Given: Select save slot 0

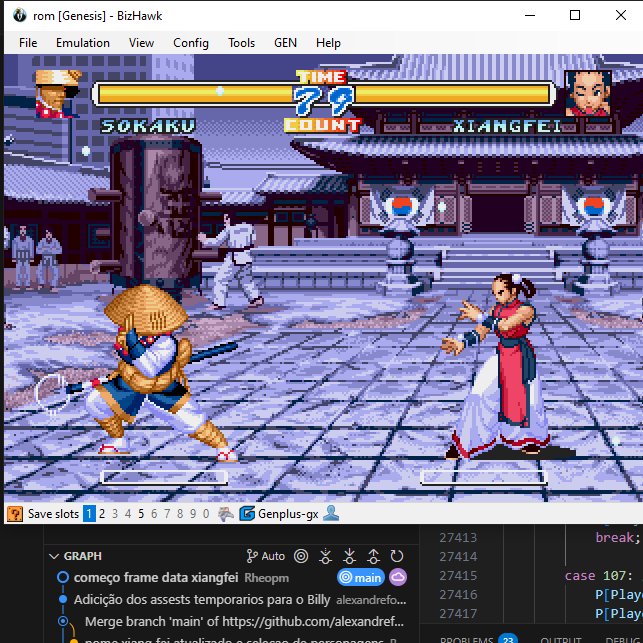Looking at the screenshot, I should tap(206, 514).
